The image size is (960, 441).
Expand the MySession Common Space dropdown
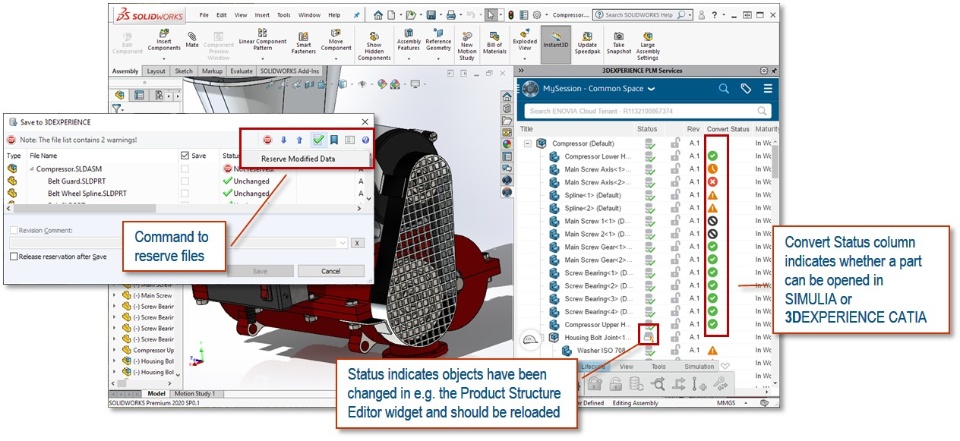point(651,89)
